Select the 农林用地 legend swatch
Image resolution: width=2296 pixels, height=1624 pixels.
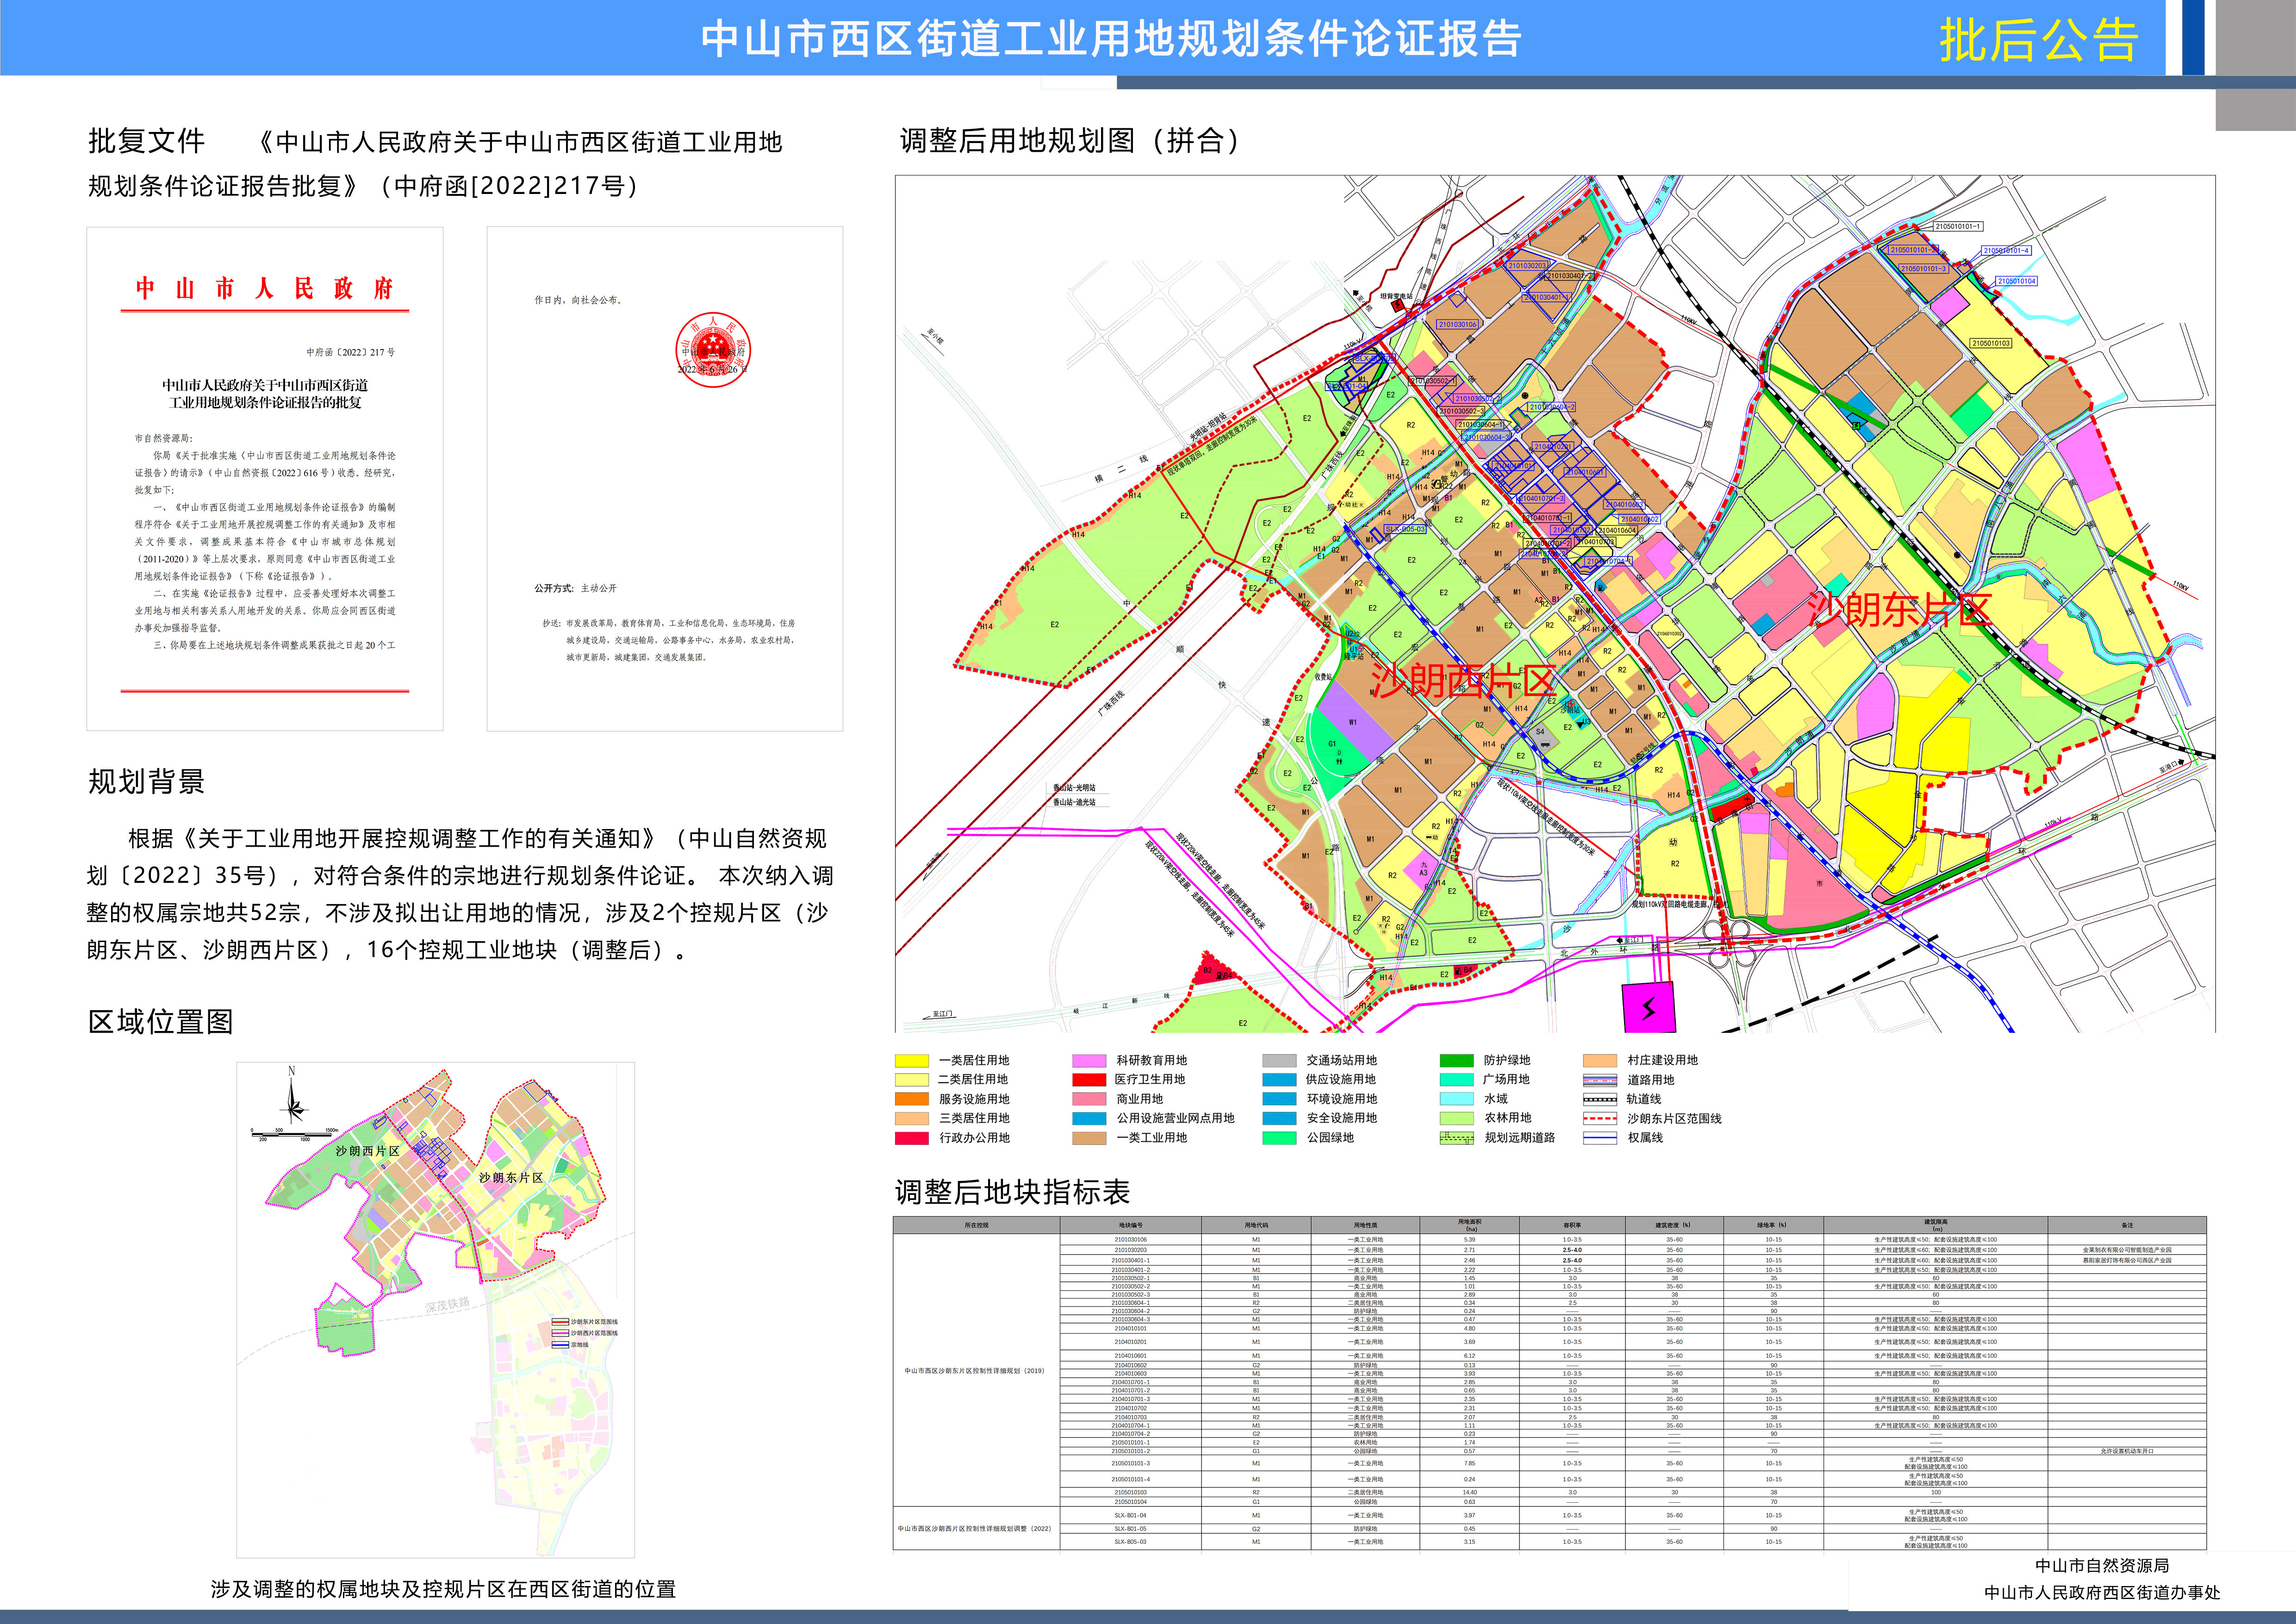click(1457, 1118)
